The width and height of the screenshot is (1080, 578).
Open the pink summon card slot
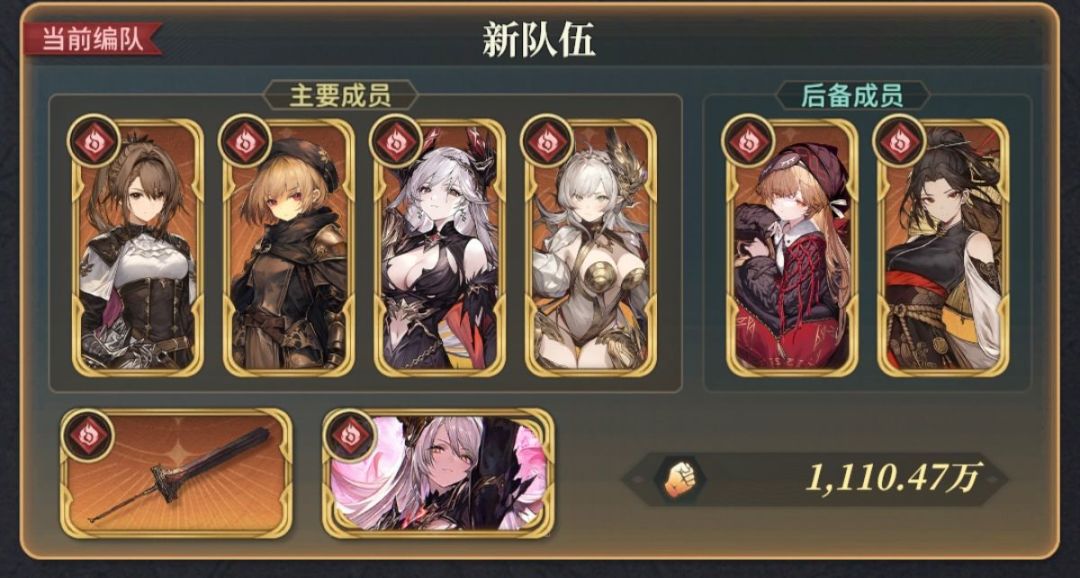pos(439,473)
